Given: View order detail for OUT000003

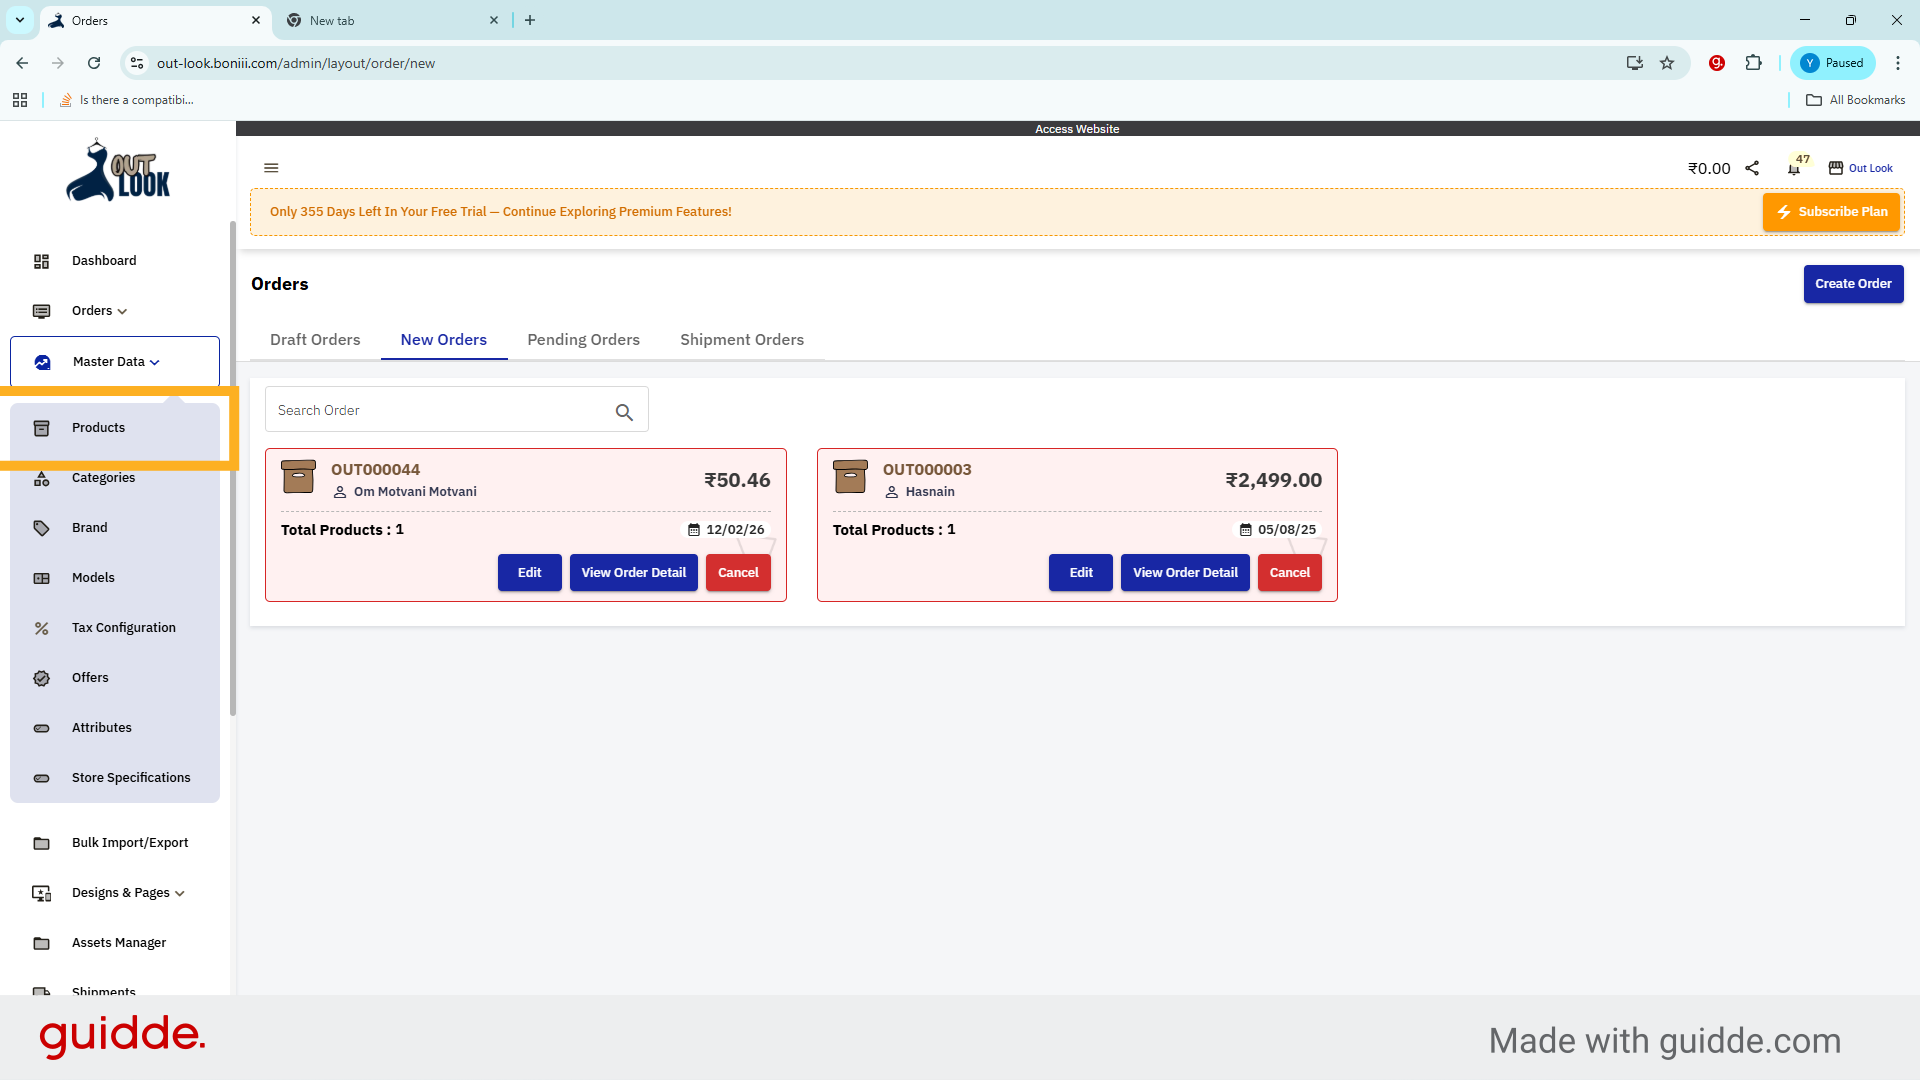Looking at the screenshot, I should 1184,572.
